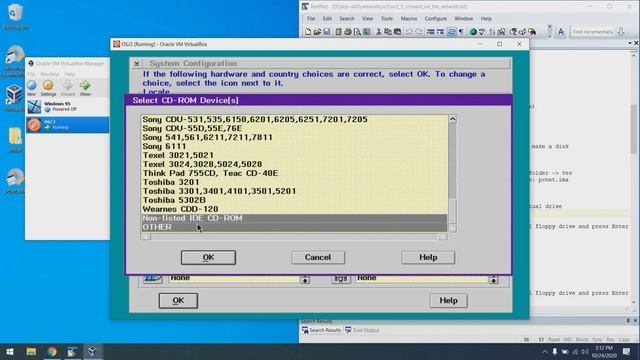
Task: Open Chrome from the taskbar
Action: point(52,351)
